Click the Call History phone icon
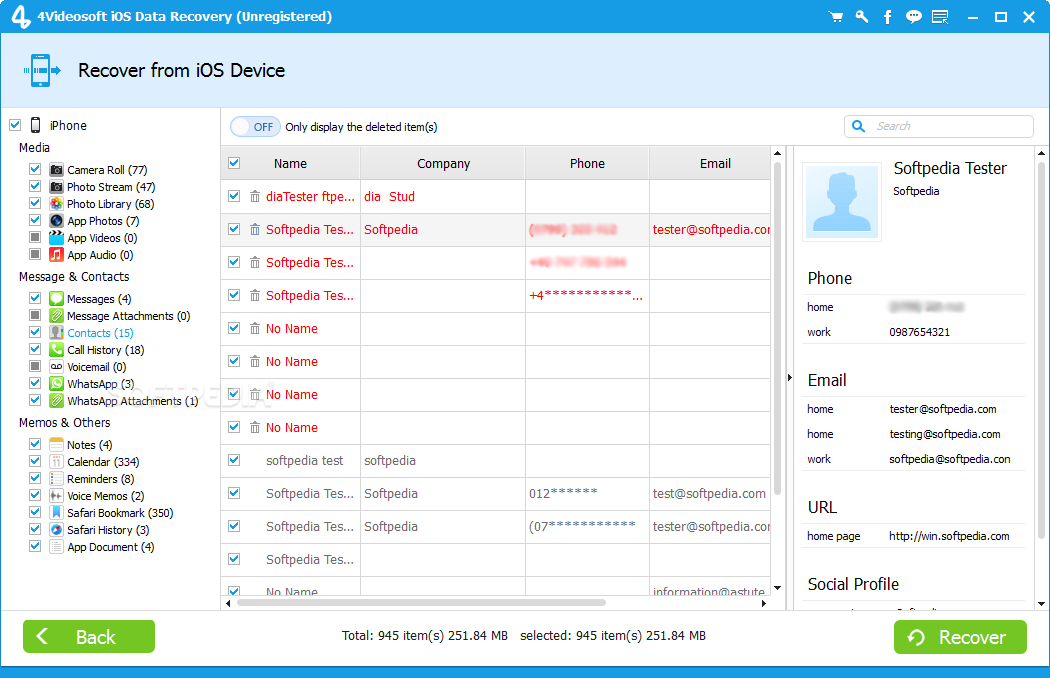Viewport: 1050px width, 678px height. pos(57,350)
